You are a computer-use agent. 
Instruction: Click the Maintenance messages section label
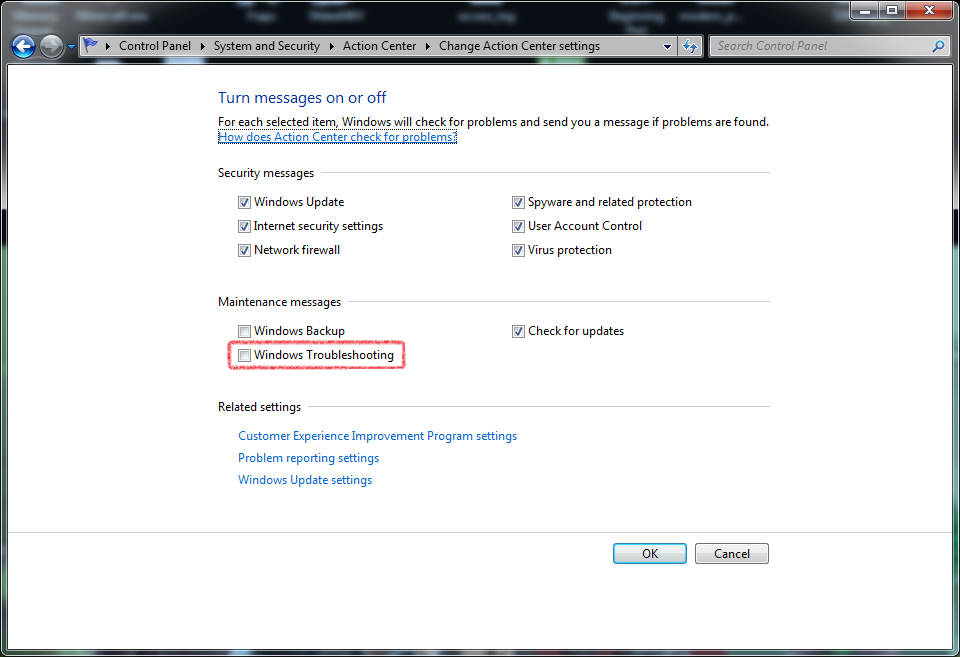(x=279, y=302)
